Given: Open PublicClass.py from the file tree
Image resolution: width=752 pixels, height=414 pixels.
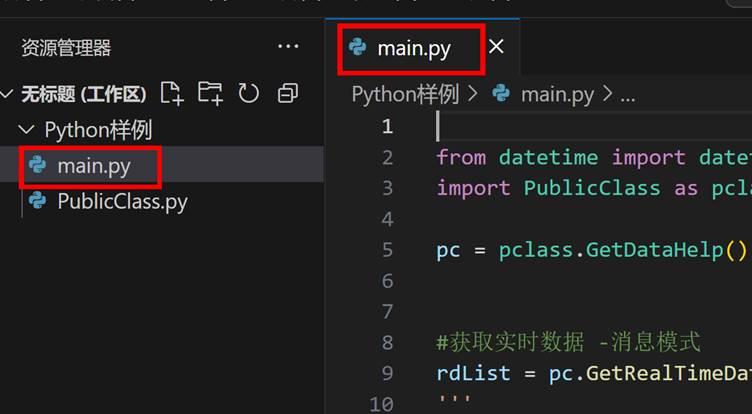Looking at the screenshot, I should point(121,201).
